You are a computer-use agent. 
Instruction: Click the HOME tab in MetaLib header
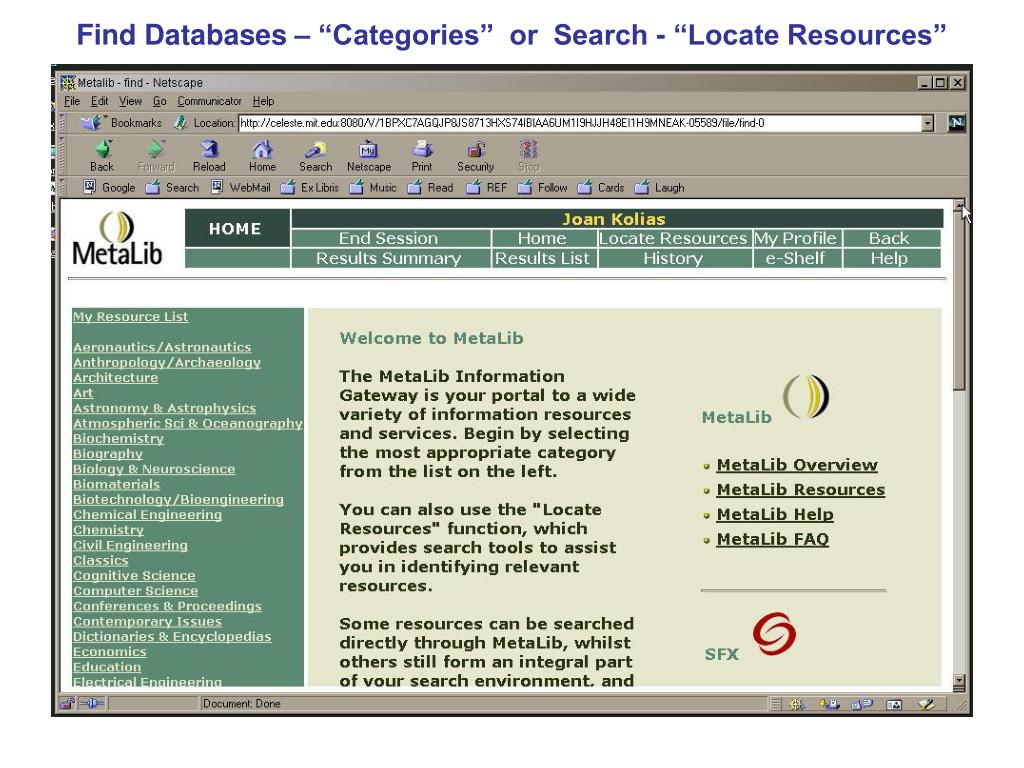237,229
